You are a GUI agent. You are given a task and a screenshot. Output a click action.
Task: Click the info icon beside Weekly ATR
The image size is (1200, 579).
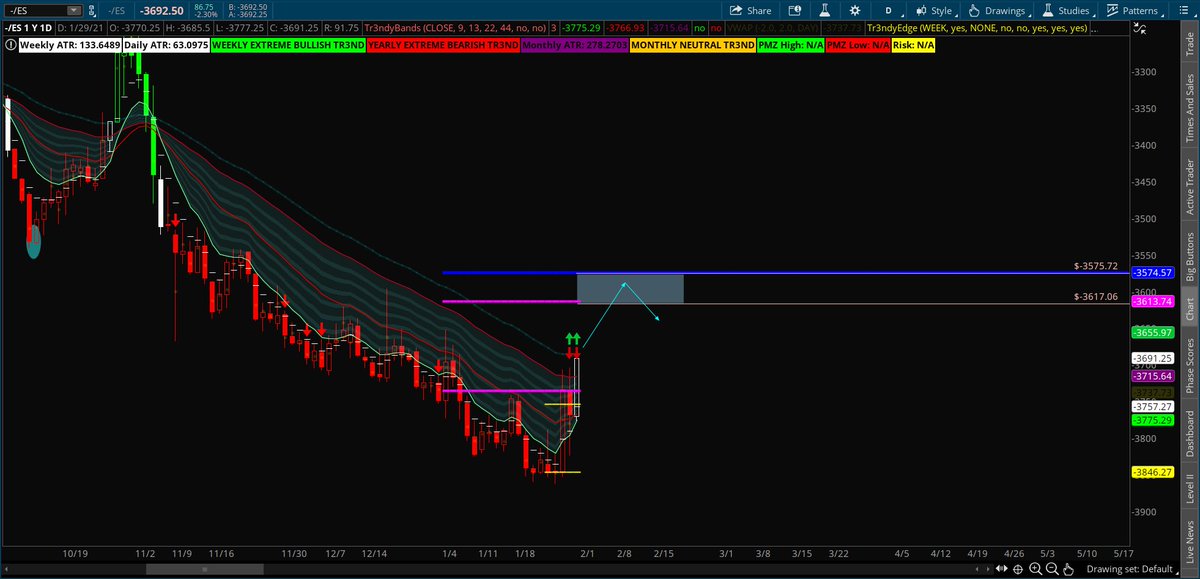(10, 46)
